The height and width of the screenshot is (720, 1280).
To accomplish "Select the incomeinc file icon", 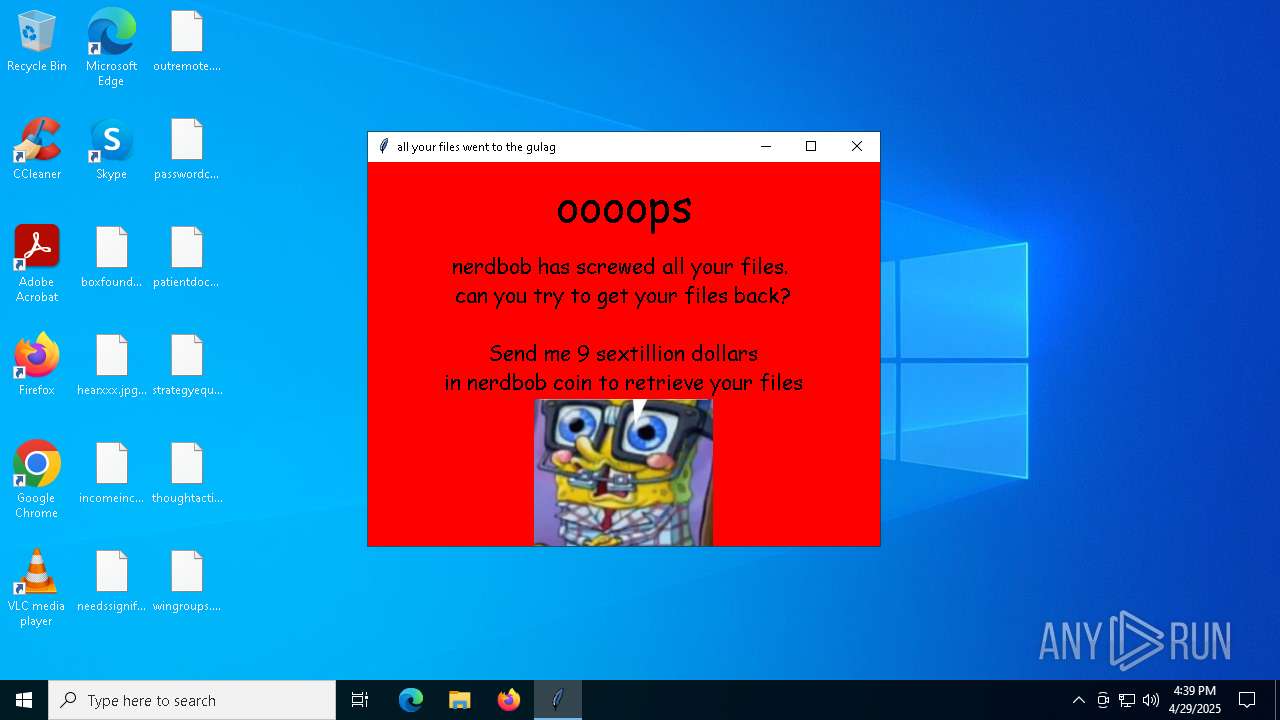I will pyautogui.click(x=111, y=473).
